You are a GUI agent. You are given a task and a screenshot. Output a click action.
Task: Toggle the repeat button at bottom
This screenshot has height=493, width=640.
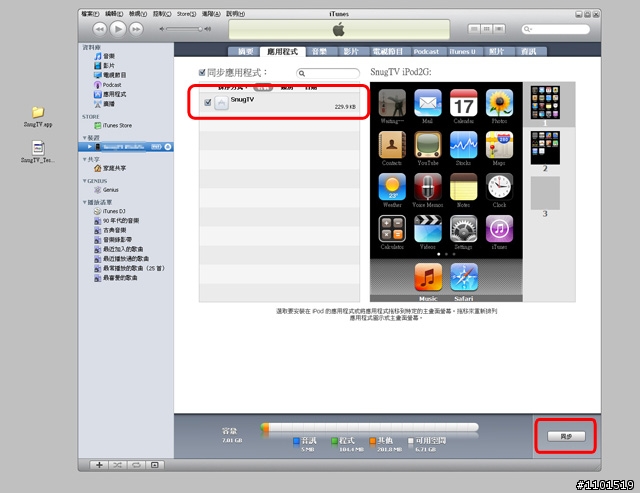[x=136, y=465]
